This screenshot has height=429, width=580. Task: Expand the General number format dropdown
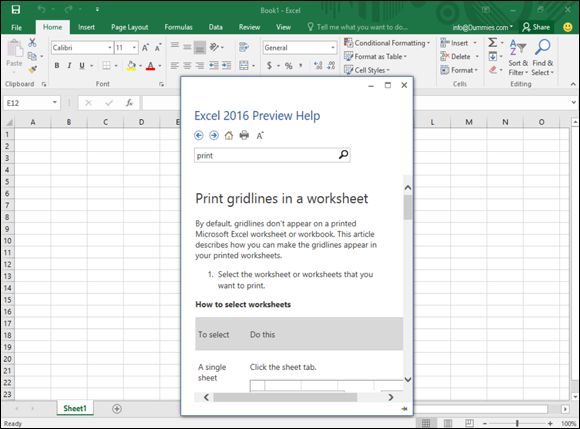pos(333,47)
